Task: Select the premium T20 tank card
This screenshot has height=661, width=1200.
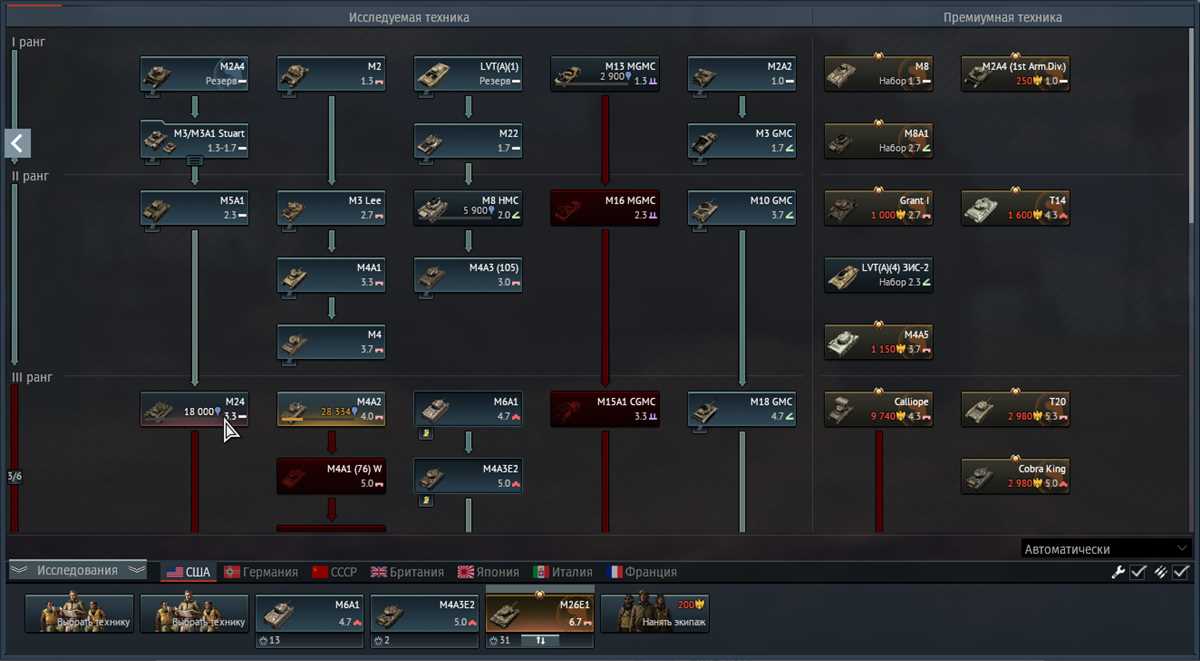Action: (1016, 409)
